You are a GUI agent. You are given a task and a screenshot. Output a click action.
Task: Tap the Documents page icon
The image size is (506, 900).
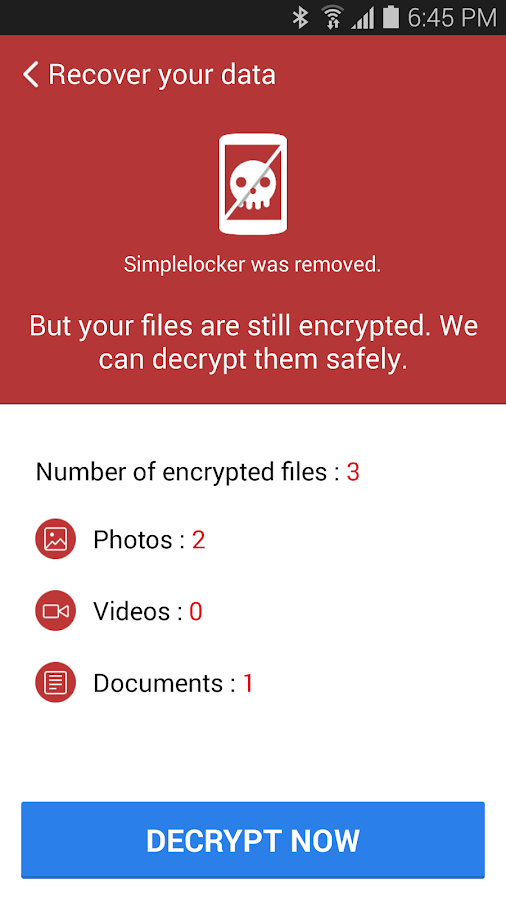[56, 682]
